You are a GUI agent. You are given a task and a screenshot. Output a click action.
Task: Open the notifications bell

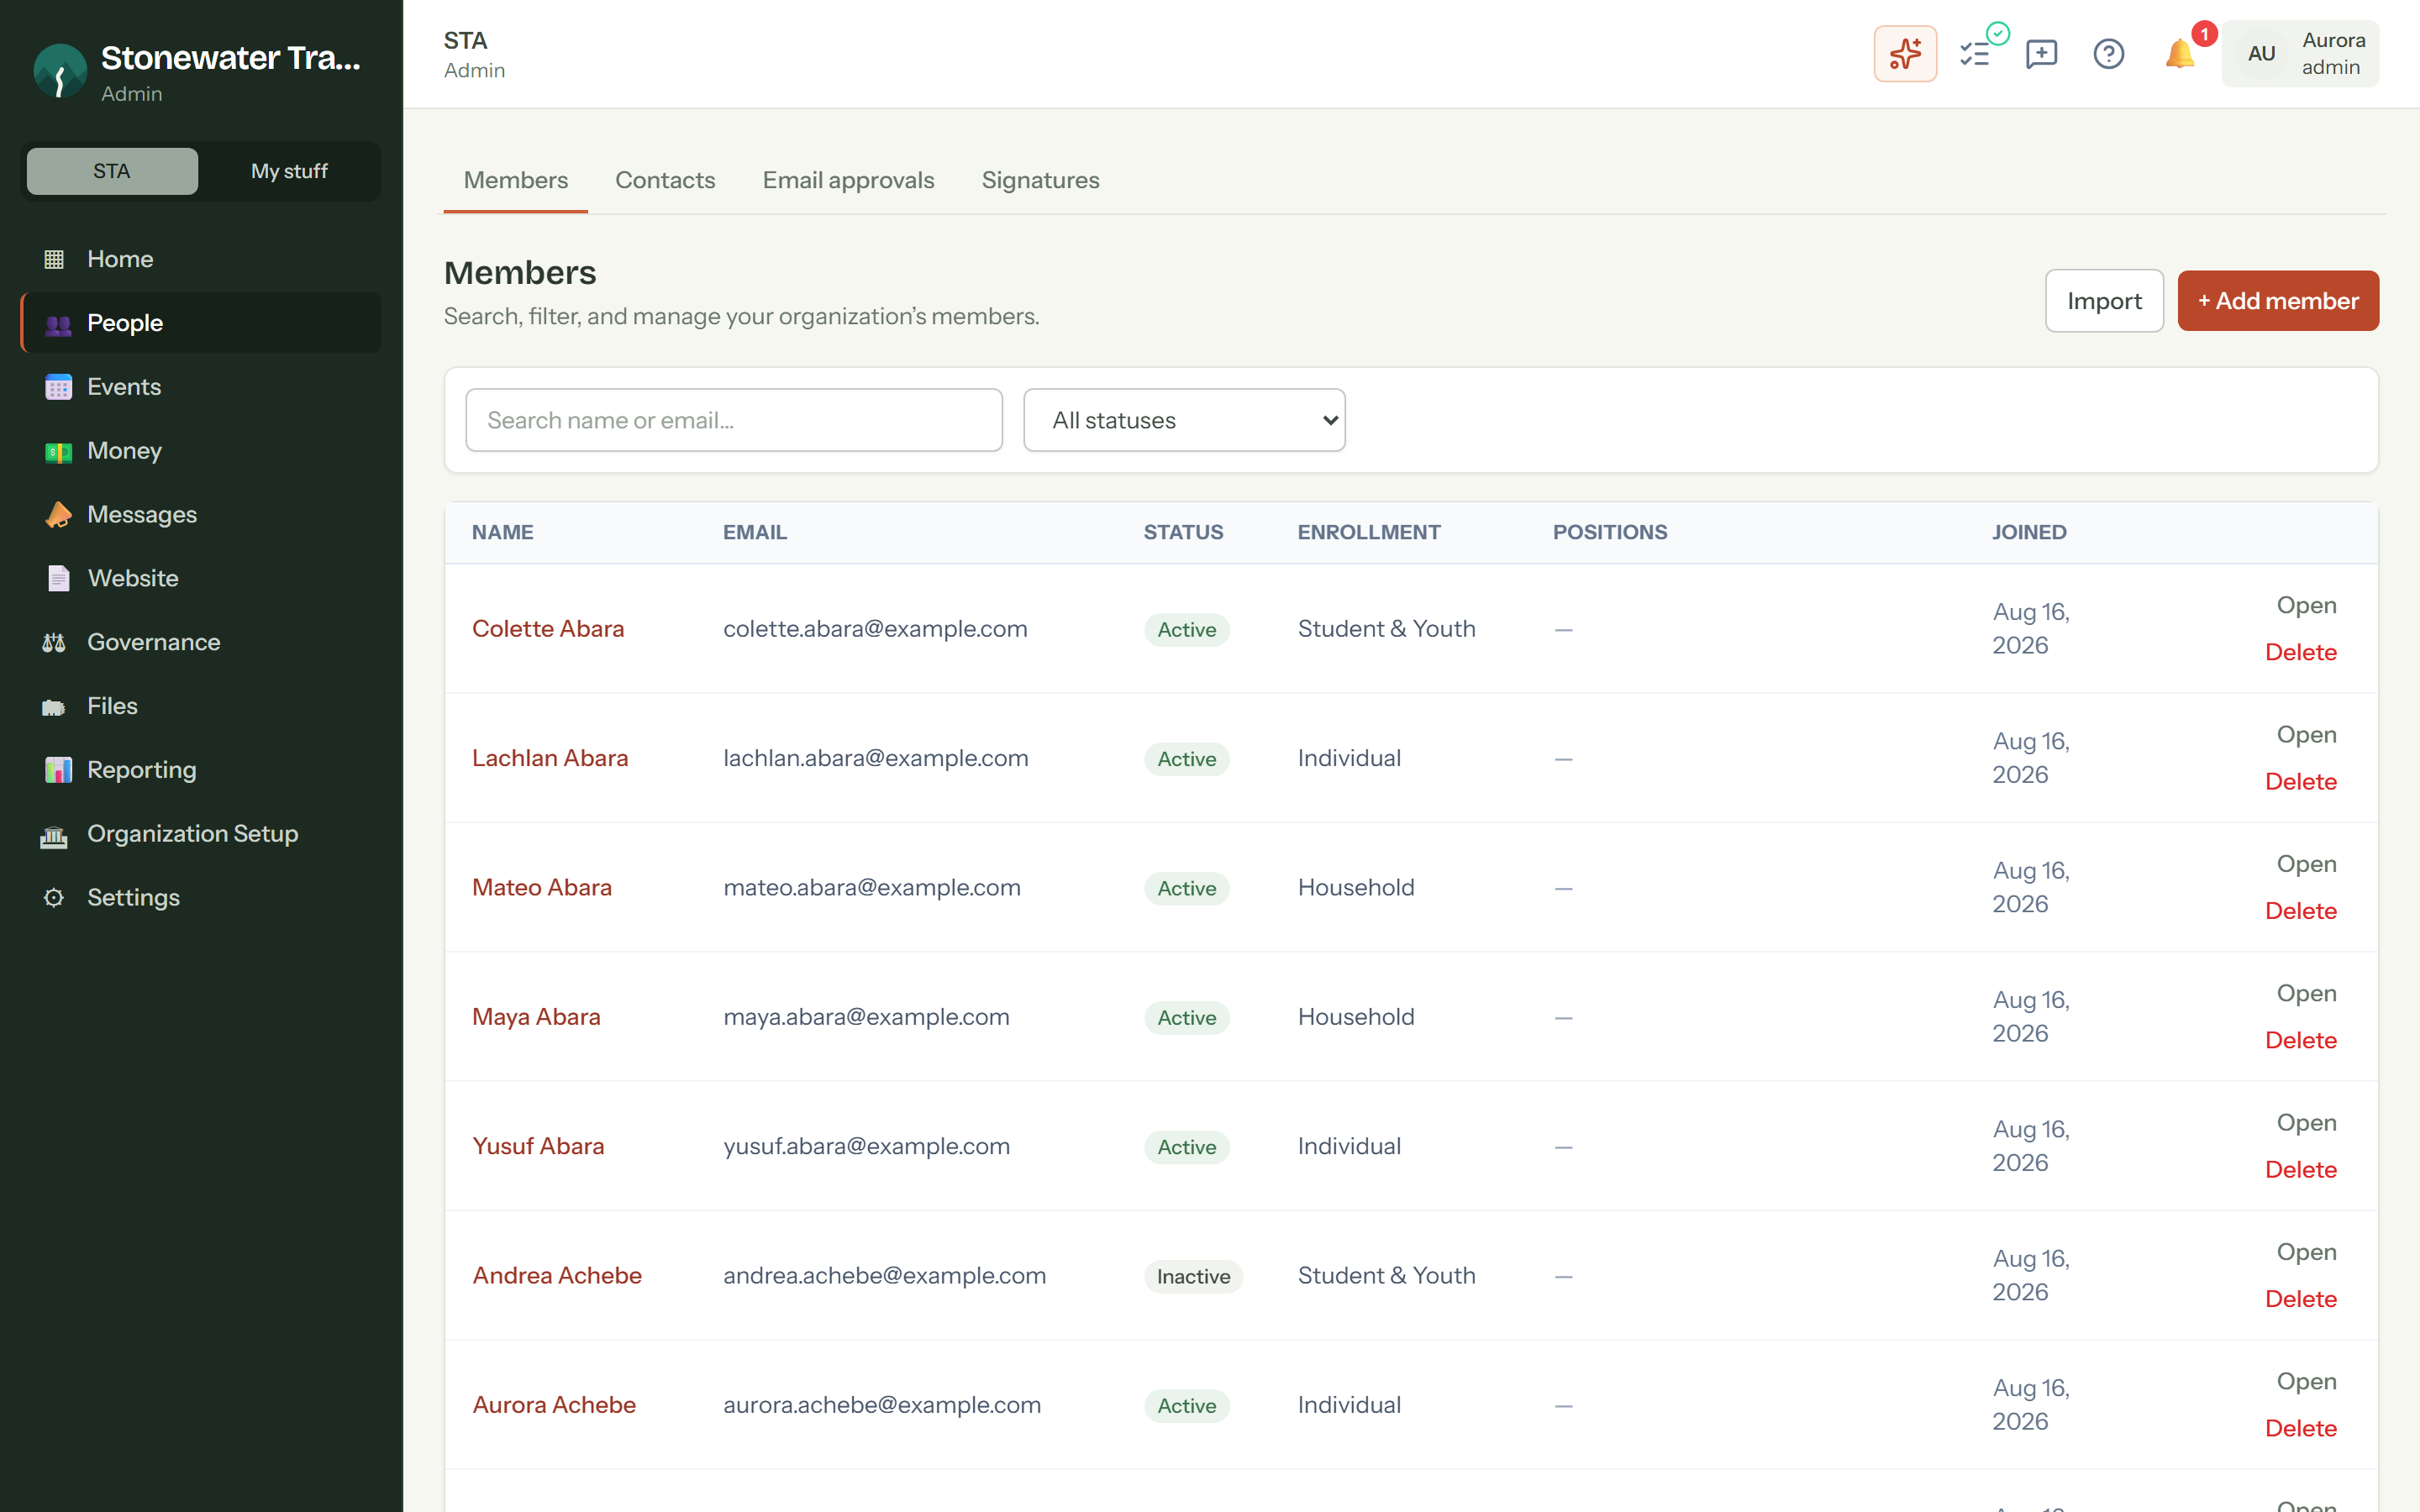coord(2179,54)
